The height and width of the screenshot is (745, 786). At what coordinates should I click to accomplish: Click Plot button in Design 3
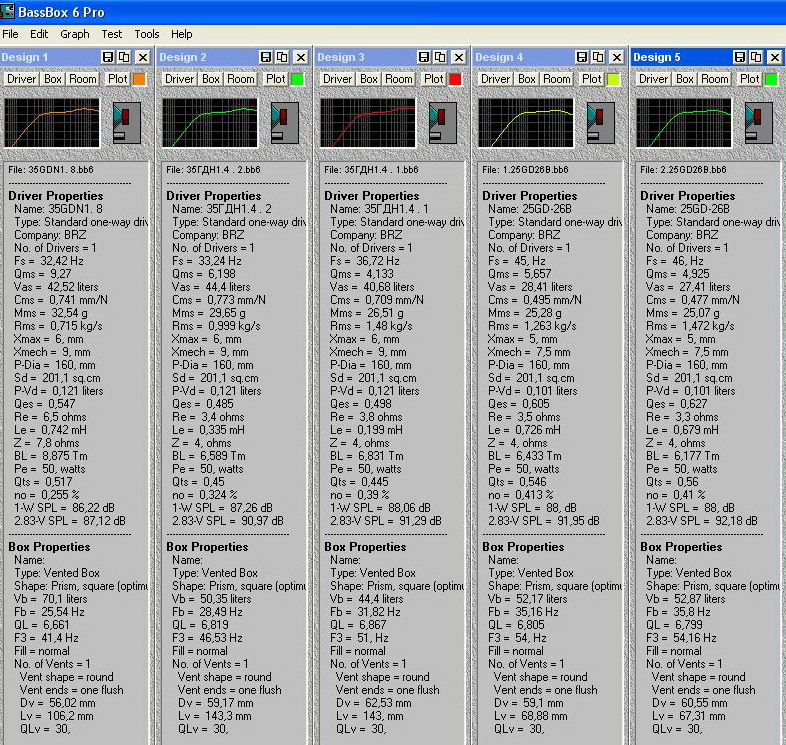pyautogui.click(x=434, y=79)
